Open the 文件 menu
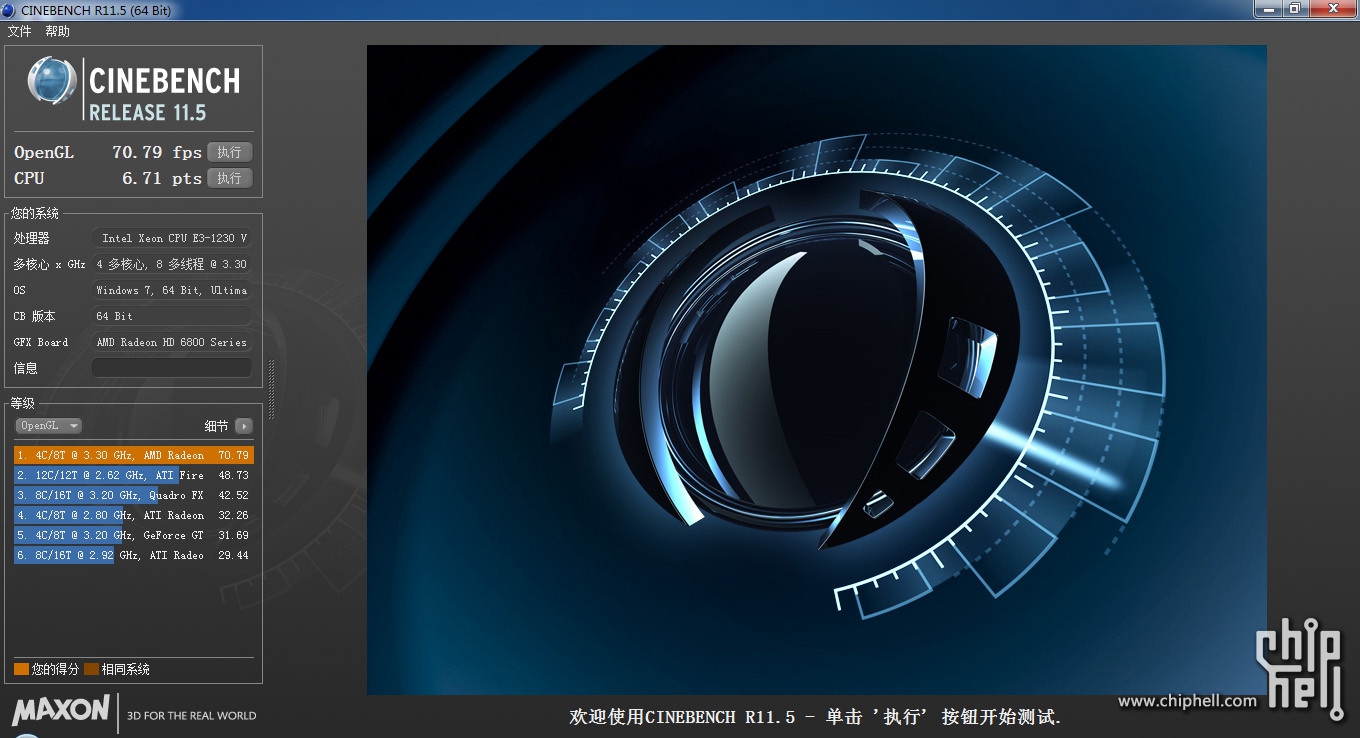Image resolution: width=1360 pixels, height=738 pixels. (19, 31)
